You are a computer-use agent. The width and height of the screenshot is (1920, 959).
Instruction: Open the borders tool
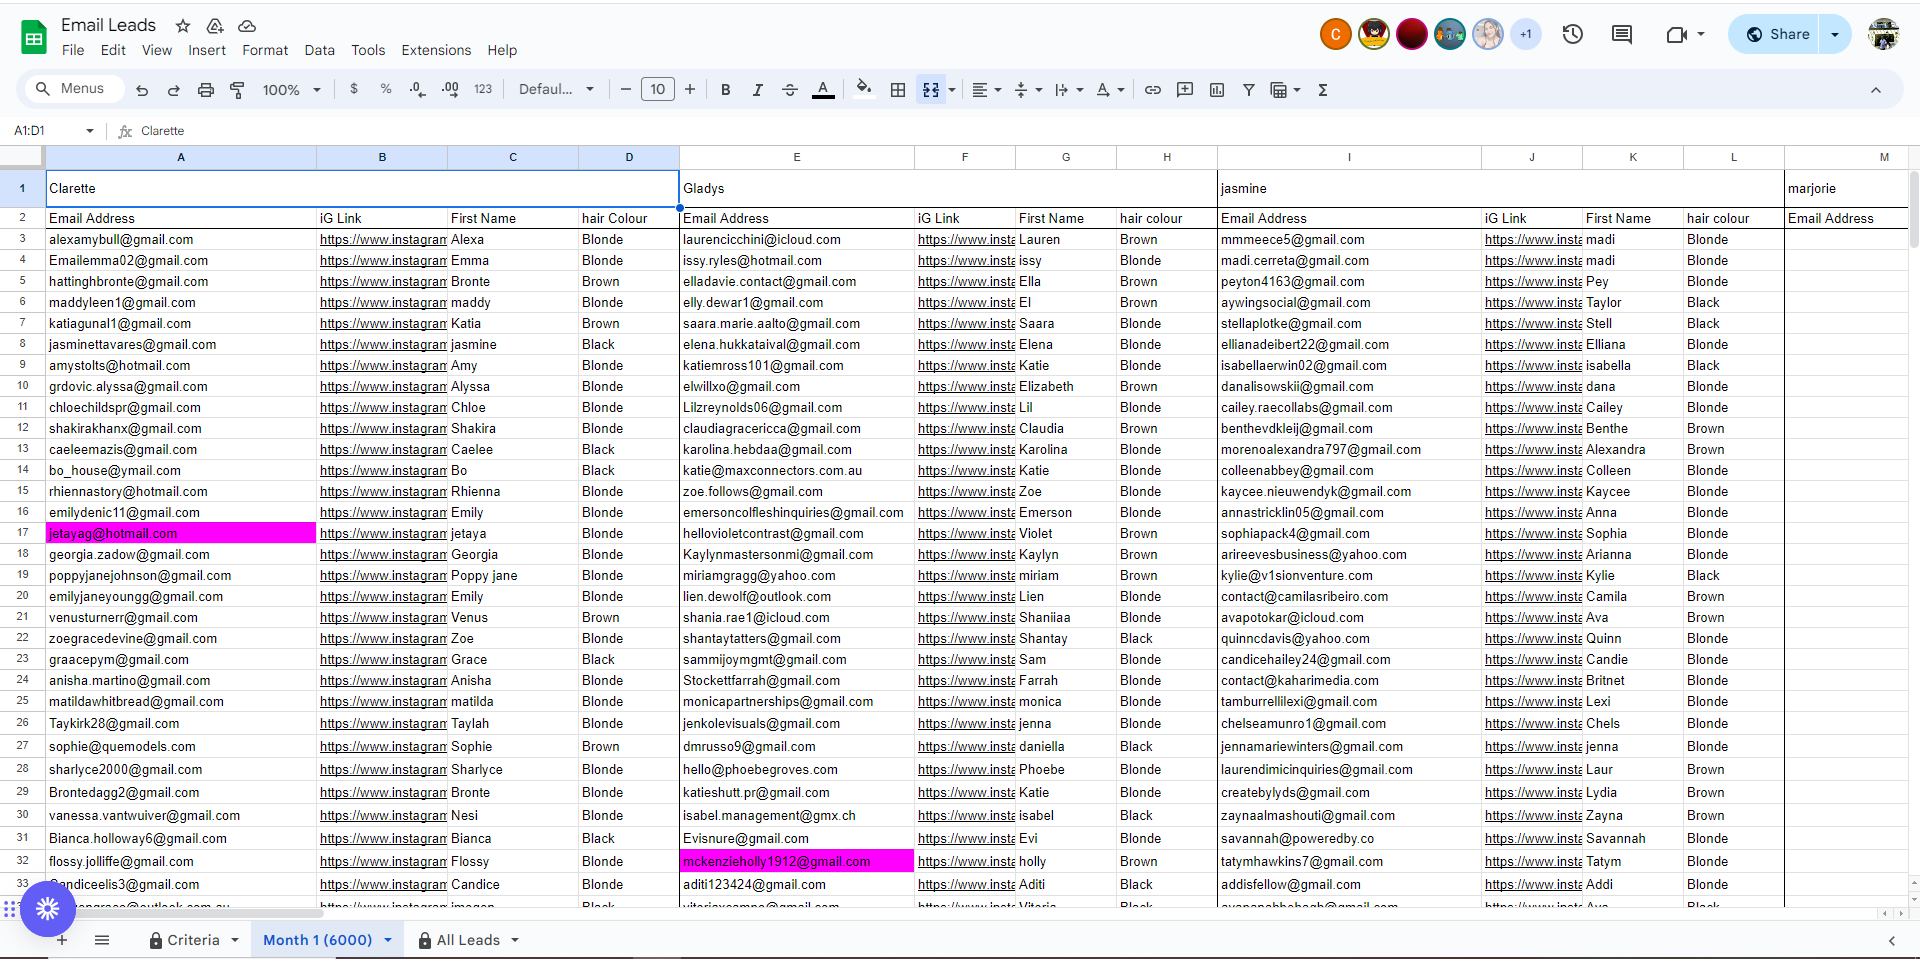898,90
